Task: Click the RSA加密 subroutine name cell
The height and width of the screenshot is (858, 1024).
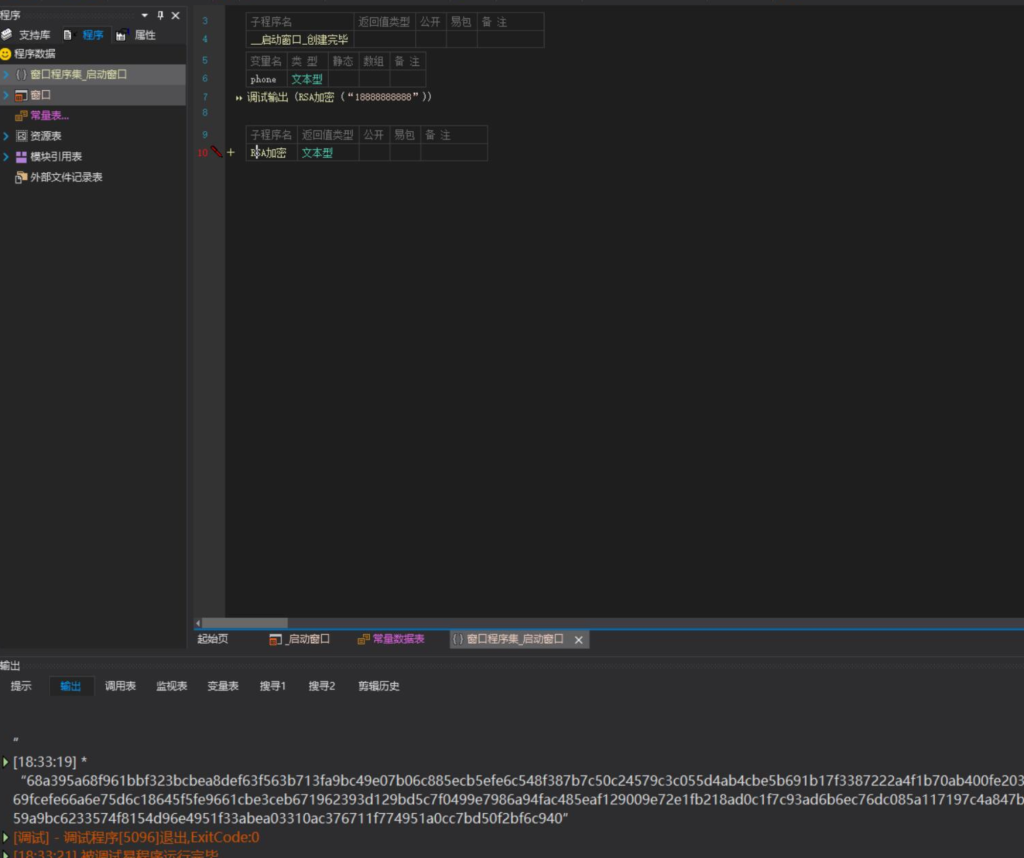Action: [x=271, y=153]
